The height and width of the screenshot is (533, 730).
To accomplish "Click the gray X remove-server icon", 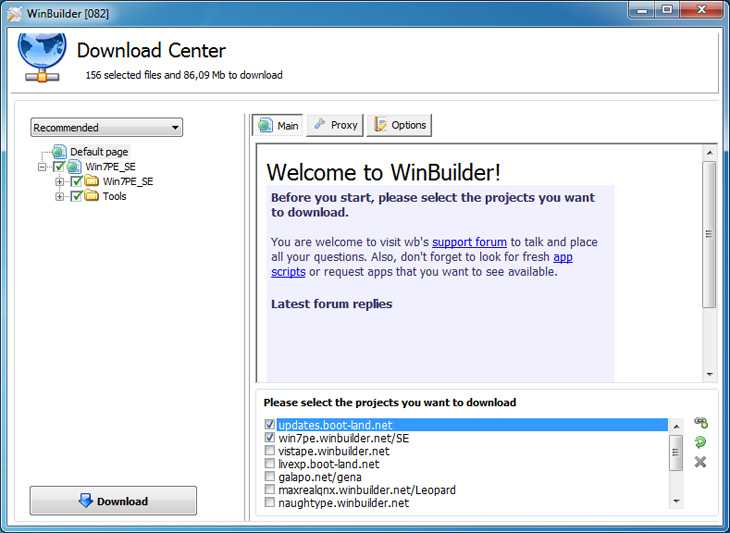I will [700, 462].
